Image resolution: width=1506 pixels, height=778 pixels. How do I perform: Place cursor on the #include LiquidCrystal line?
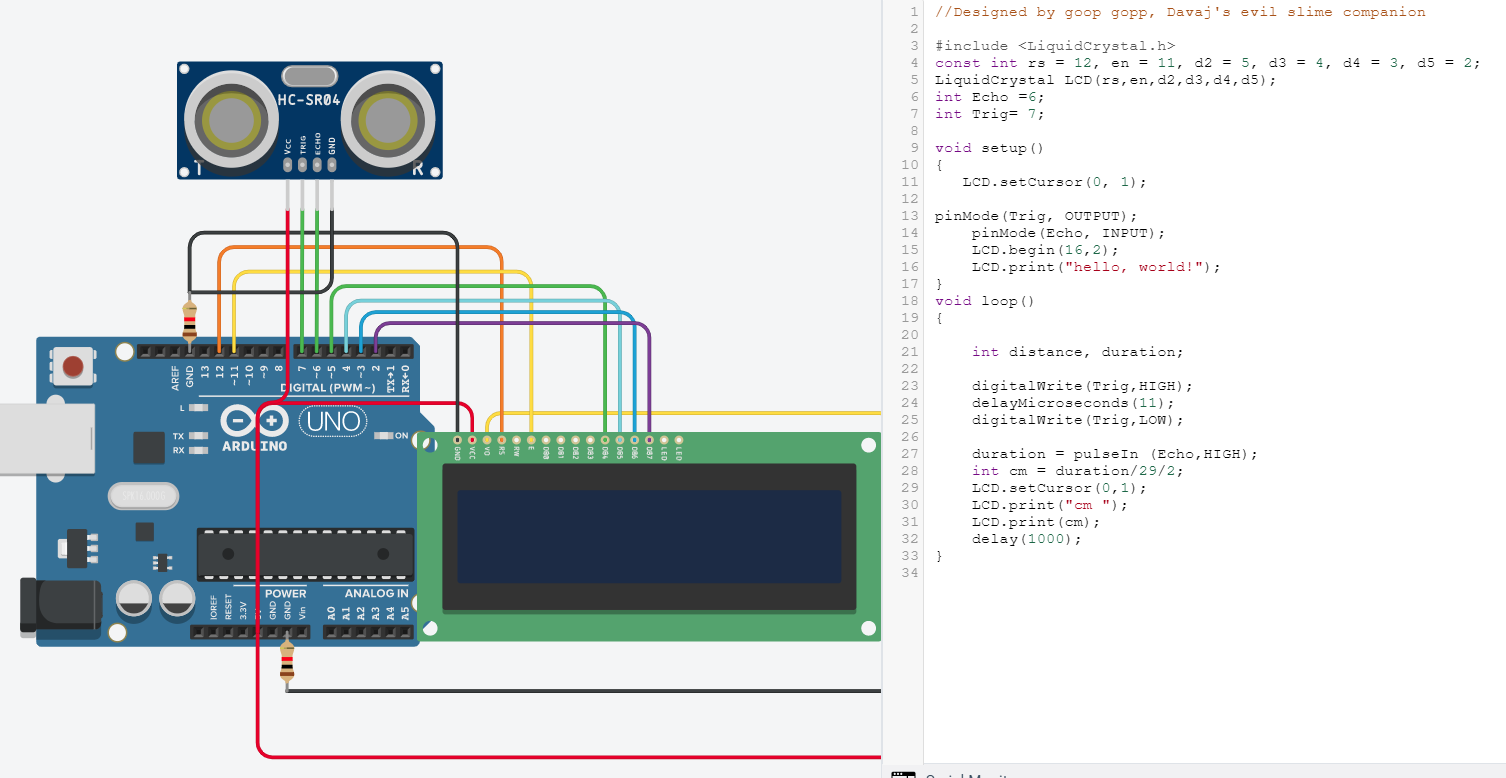(x=1055, y=46)
